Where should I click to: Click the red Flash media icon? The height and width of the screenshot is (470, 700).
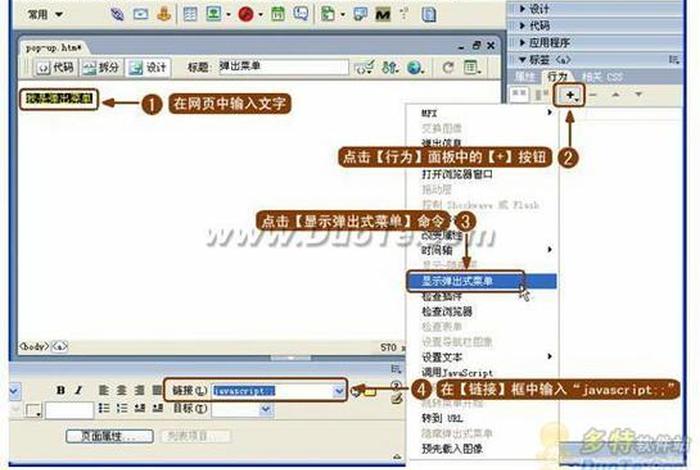(x=246, y=14)
